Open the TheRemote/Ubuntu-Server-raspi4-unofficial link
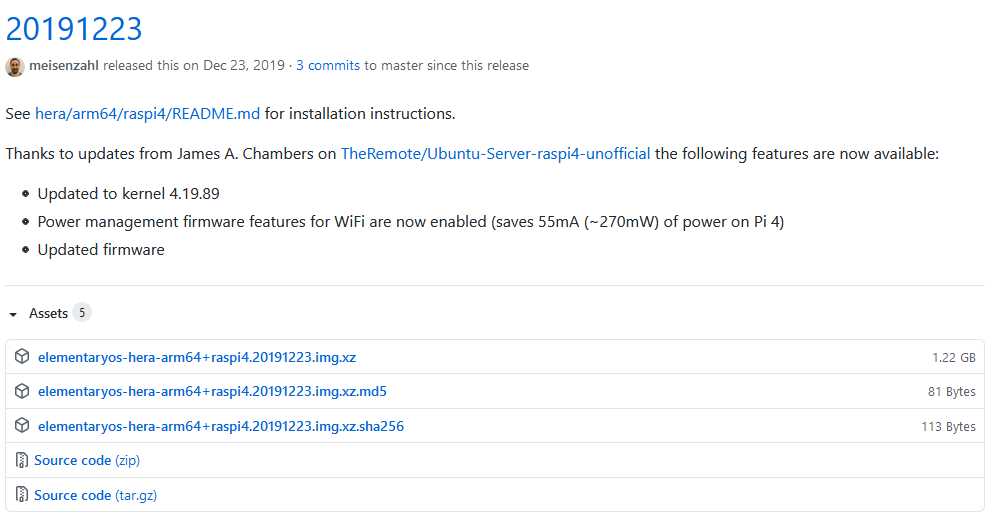This screenshot has width=998, height=524. (x=495, y=154)
